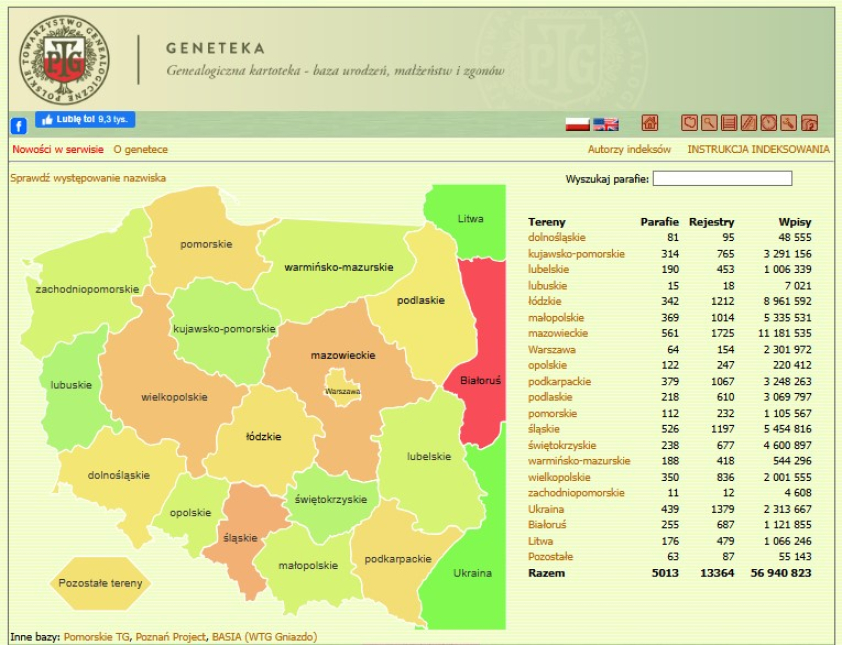
Task: Open the folder help icon
Action: (809, 123)
